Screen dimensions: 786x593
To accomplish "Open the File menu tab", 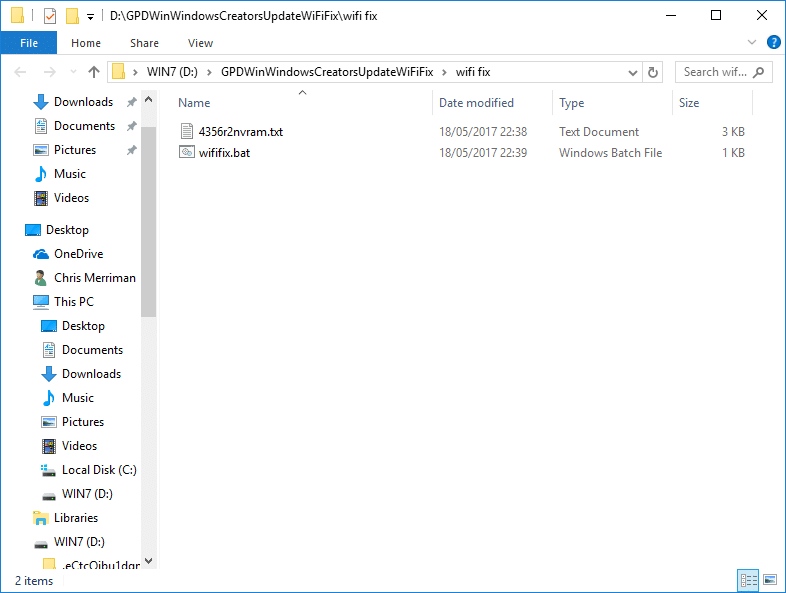I will pos(29,43).
